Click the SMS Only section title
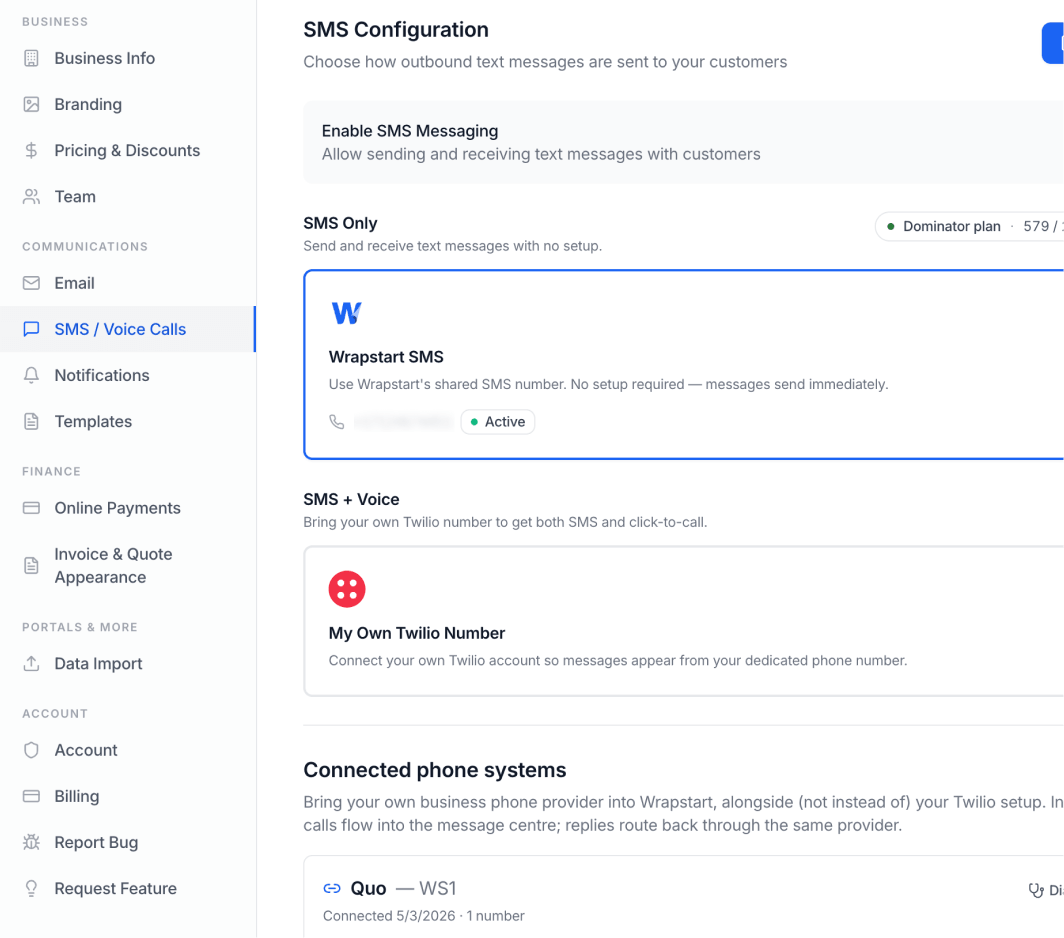The image size is (1064, 938). 340,223
